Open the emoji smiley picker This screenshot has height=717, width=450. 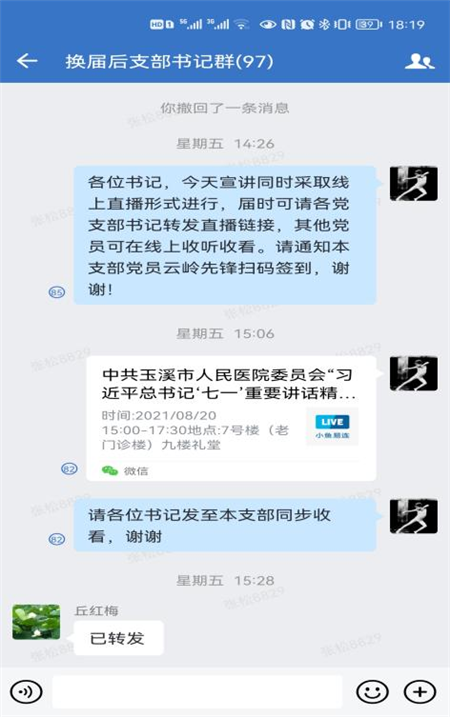(x=372, y=692)
